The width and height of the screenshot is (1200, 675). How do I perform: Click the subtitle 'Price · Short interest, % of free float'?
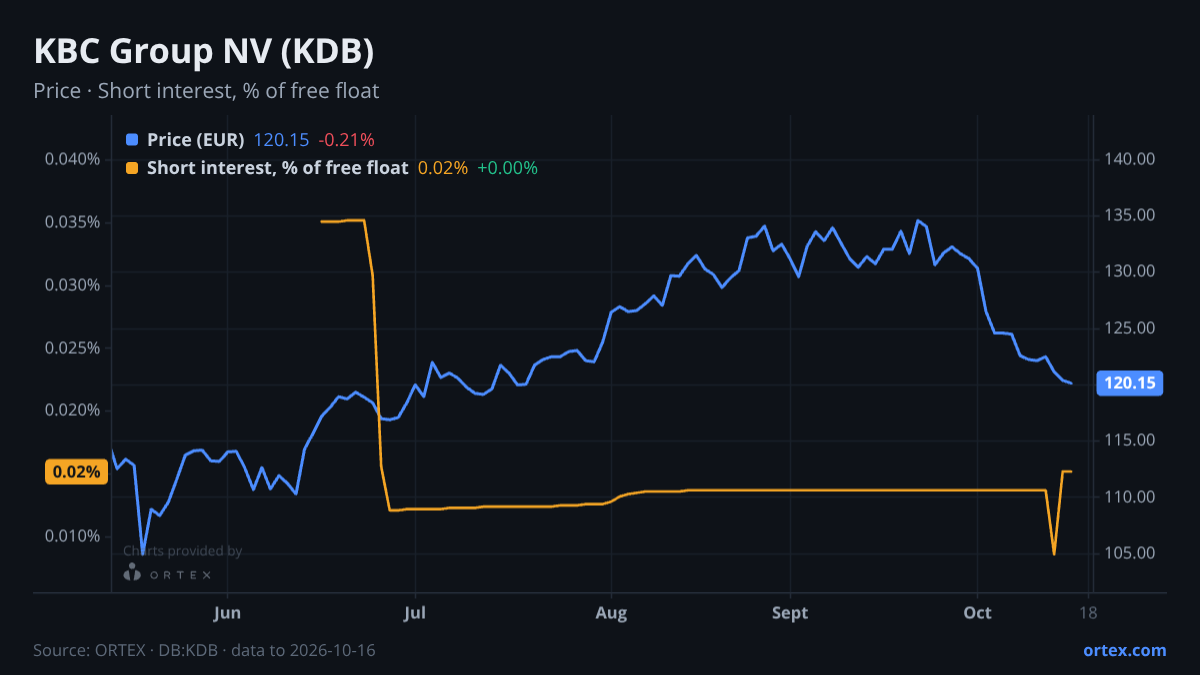(x=206, y=91)
